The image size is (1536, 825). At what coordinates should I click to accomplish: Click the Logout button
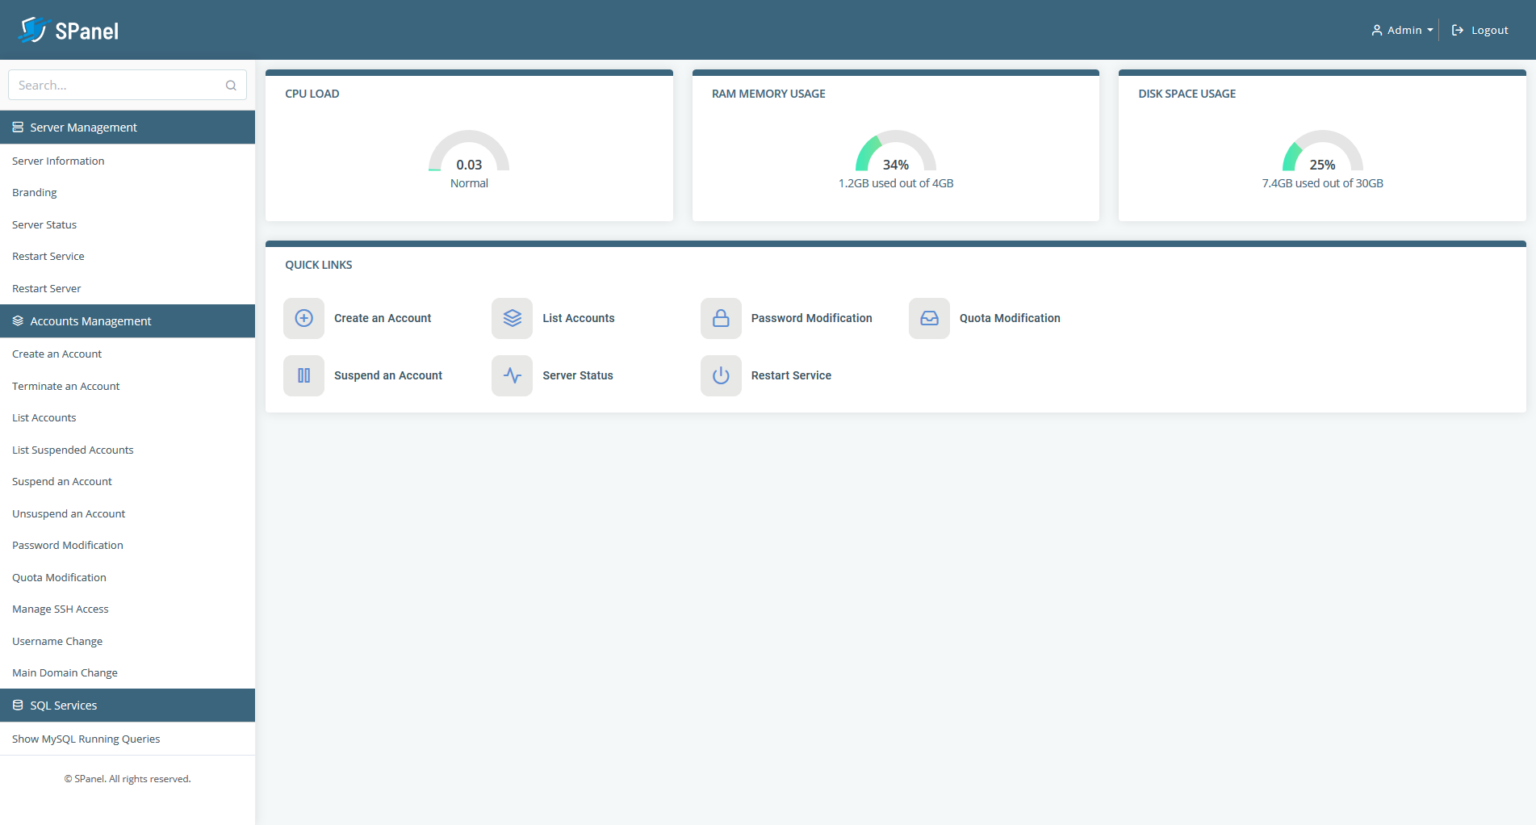tap(1479, 29)
